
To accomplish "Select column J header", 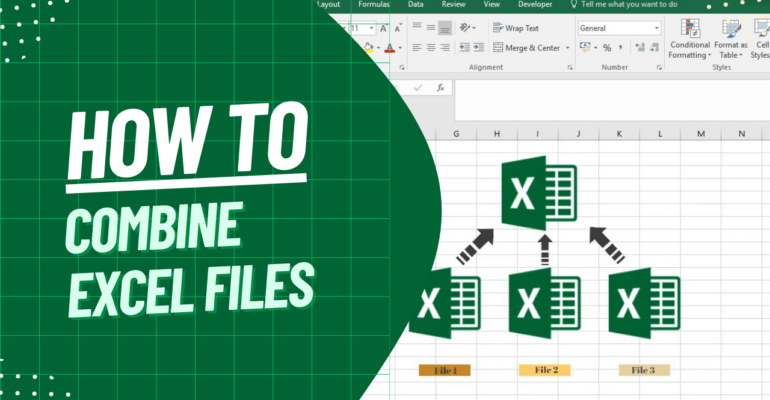I will coord(578,133).
